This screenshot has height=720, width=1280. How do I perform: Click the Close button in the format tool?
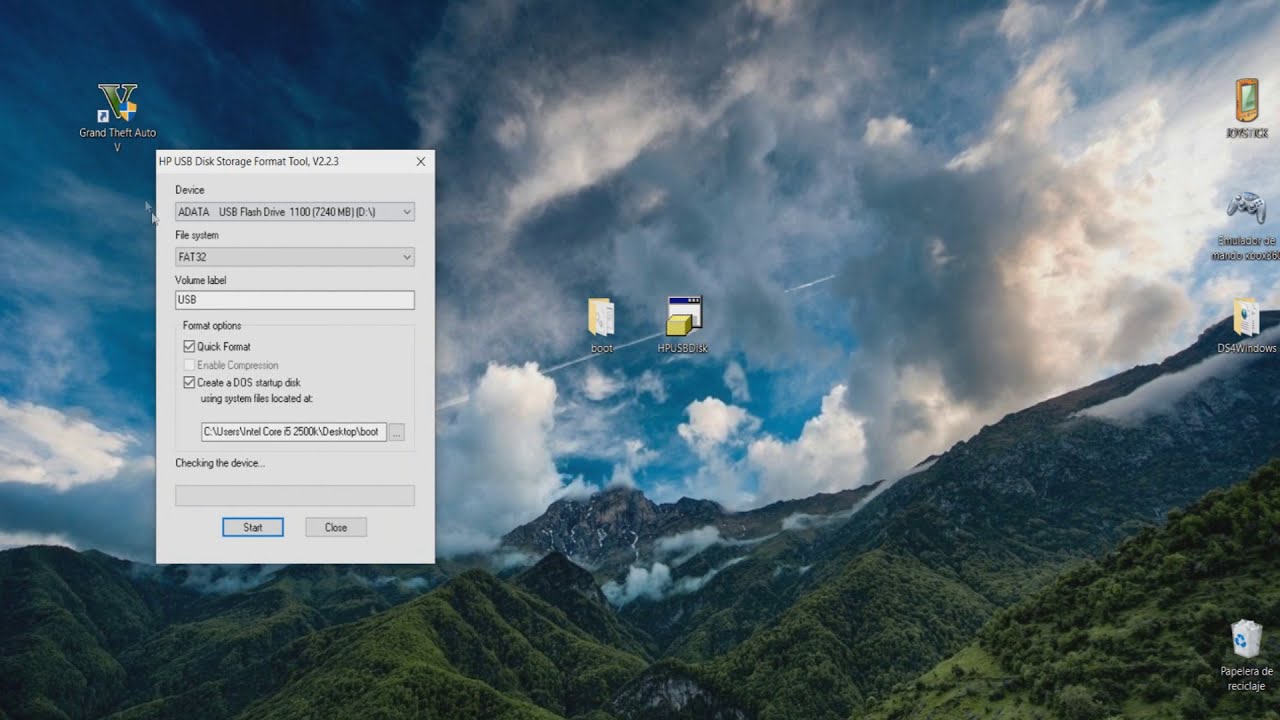(336, 527)
